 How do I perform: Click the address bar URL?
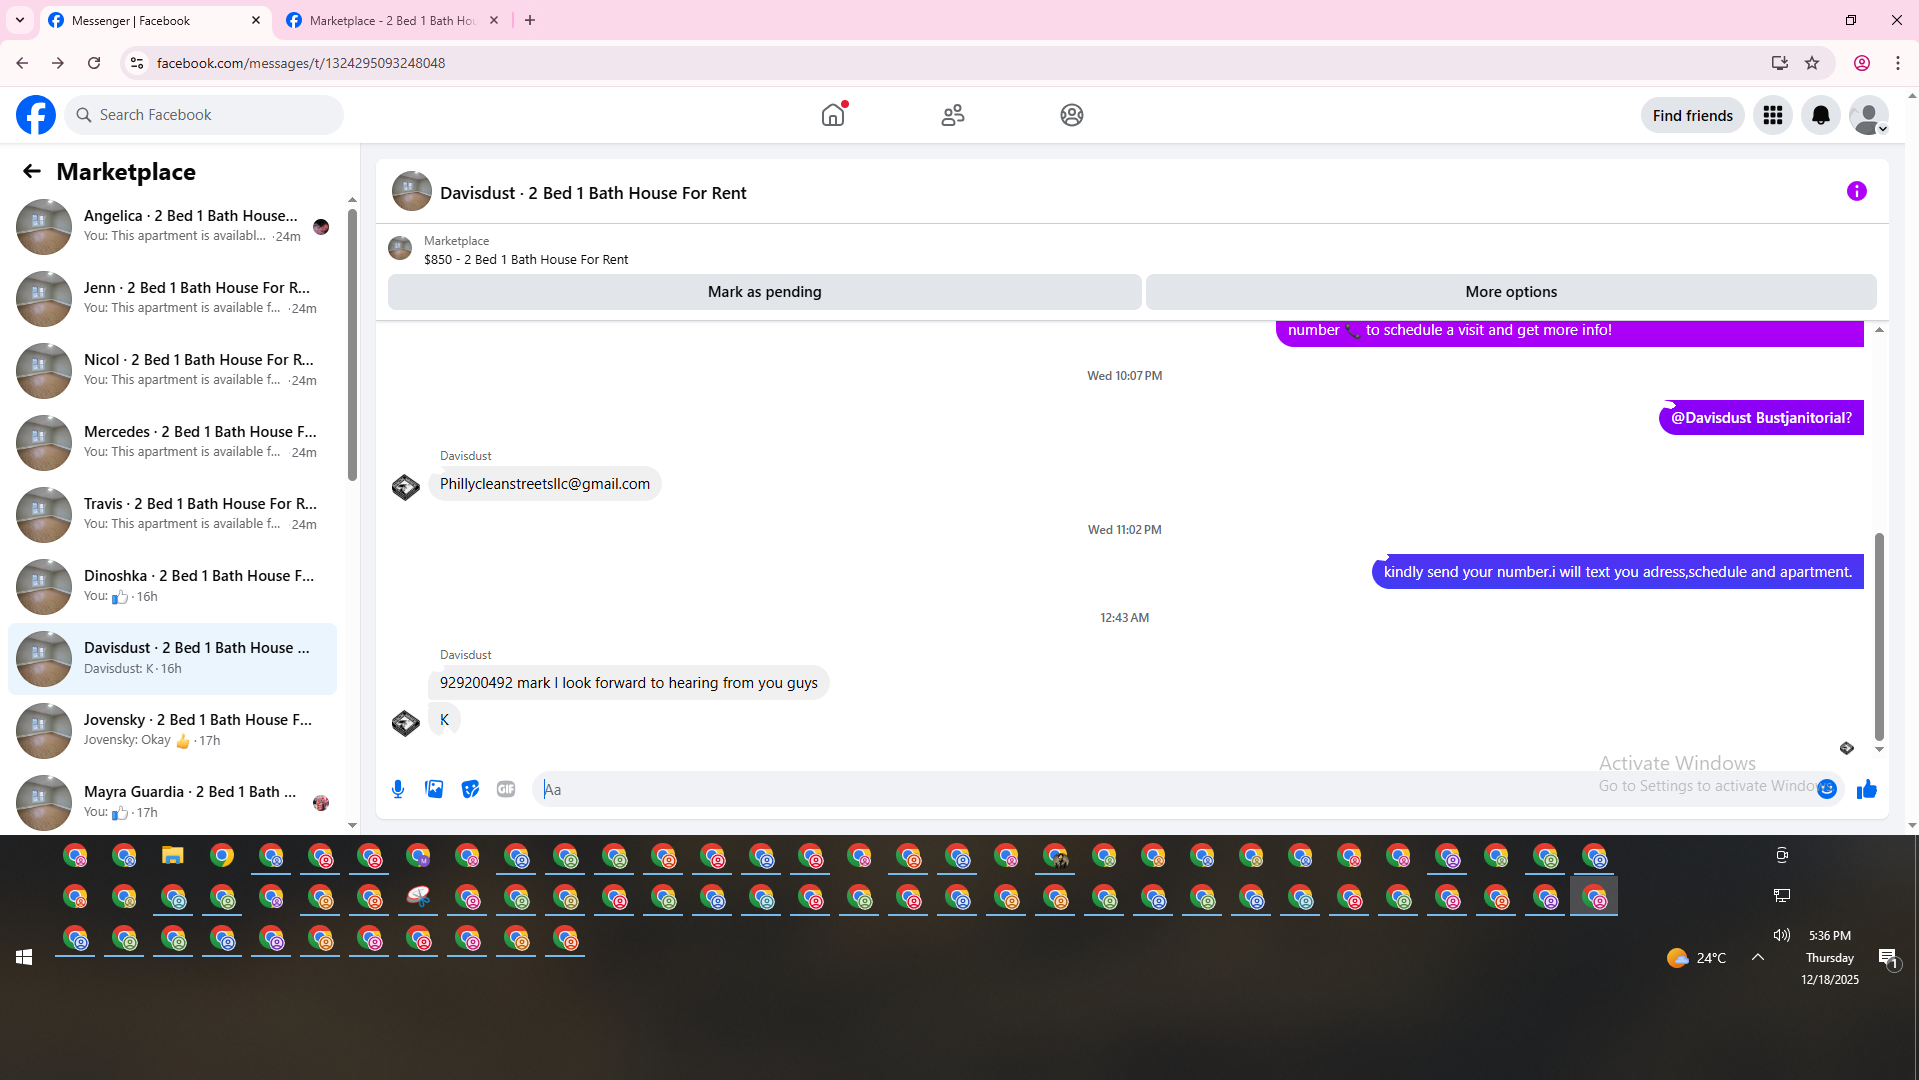[301, 63]
